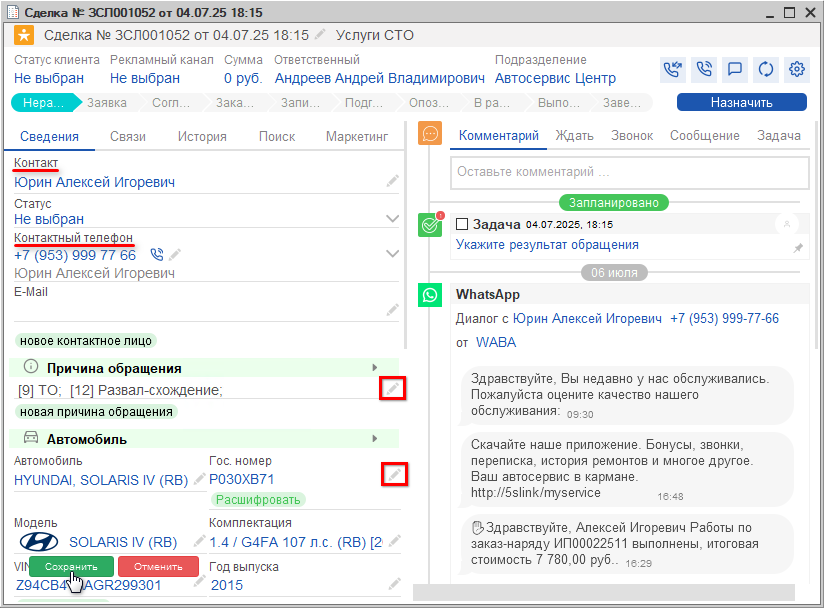This screenshot has width=824, height=608.
Task: Check the Задача task checkbox
Action: 462,224
